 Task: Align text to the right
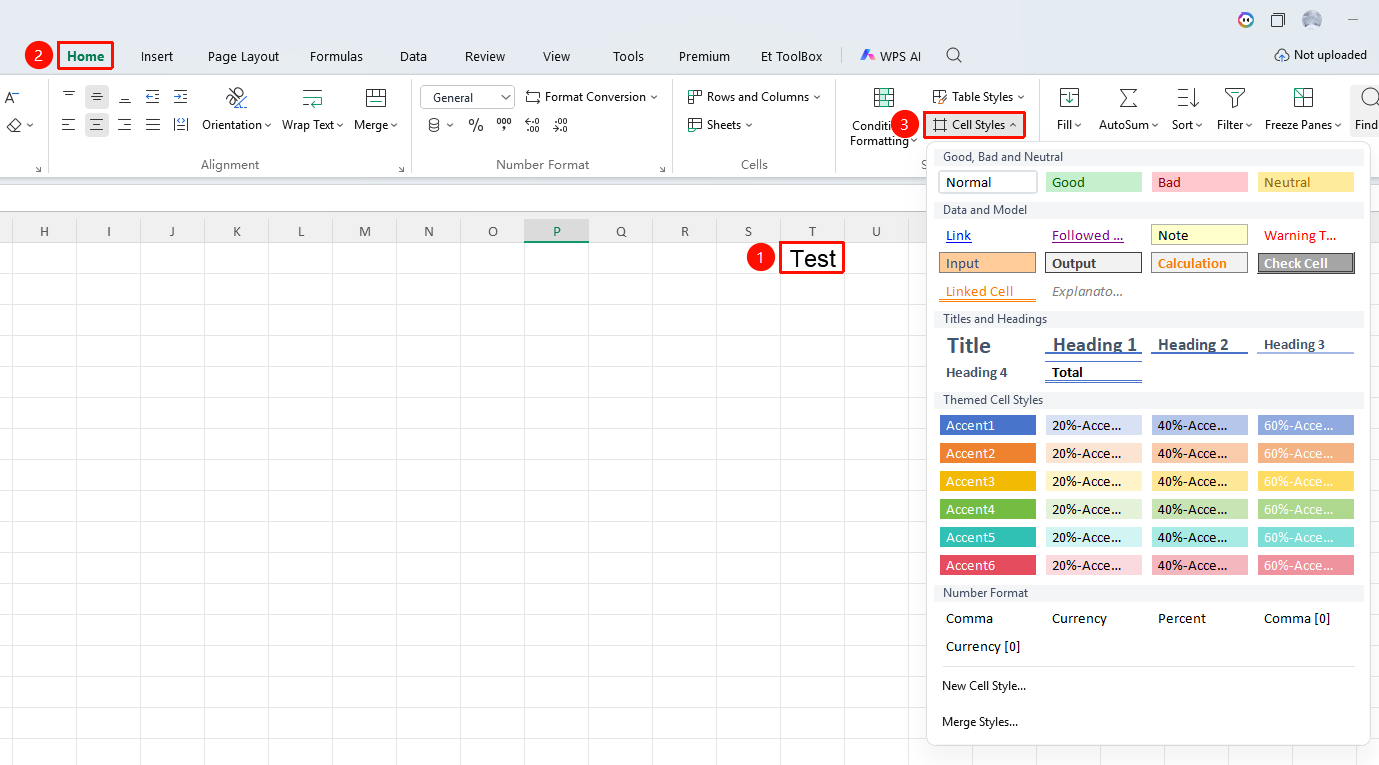point(125,125)
